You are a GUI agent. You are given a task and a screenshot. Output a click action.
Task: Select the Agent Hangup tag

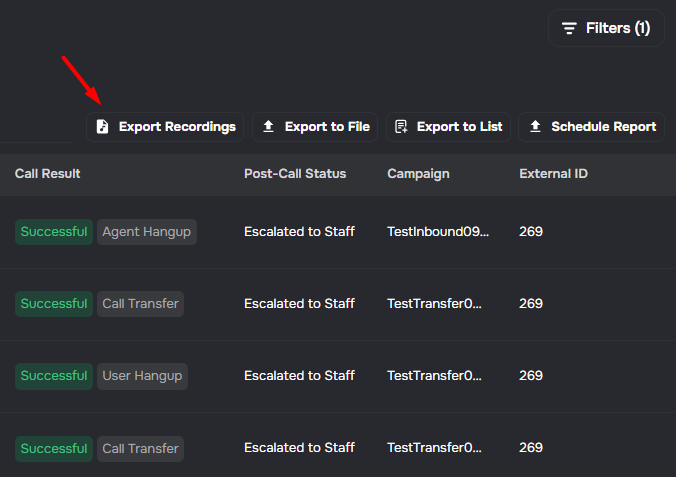[147, 232]
